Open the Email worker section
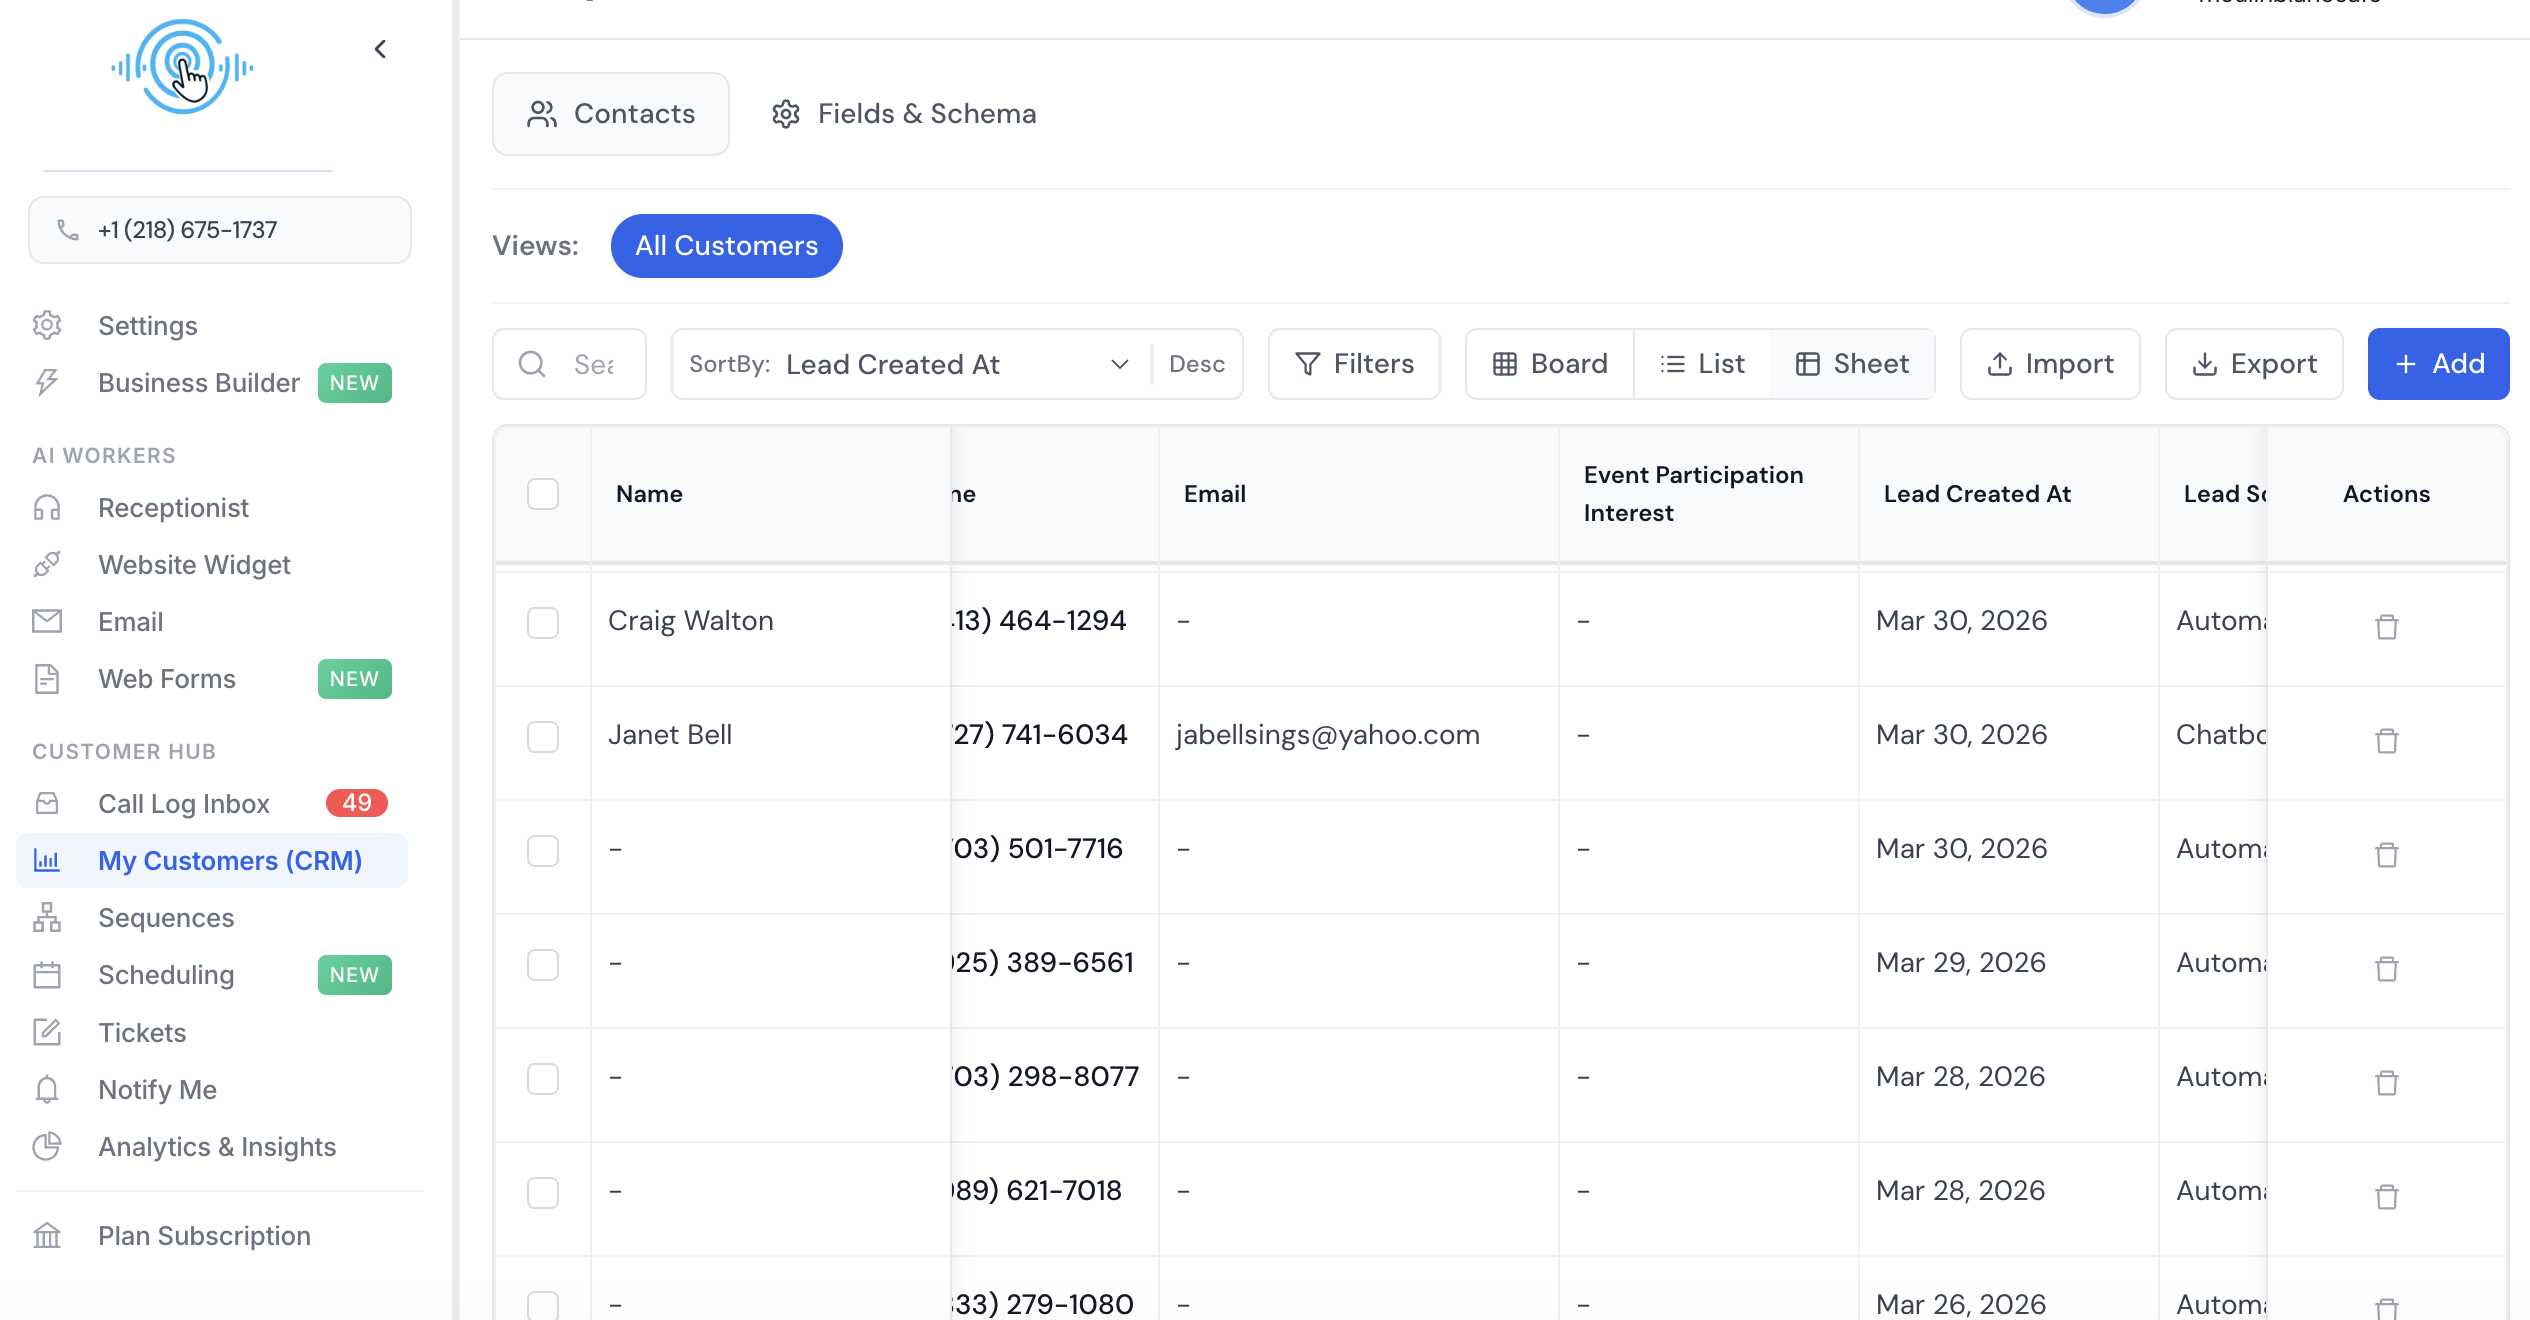 (130, 621)
